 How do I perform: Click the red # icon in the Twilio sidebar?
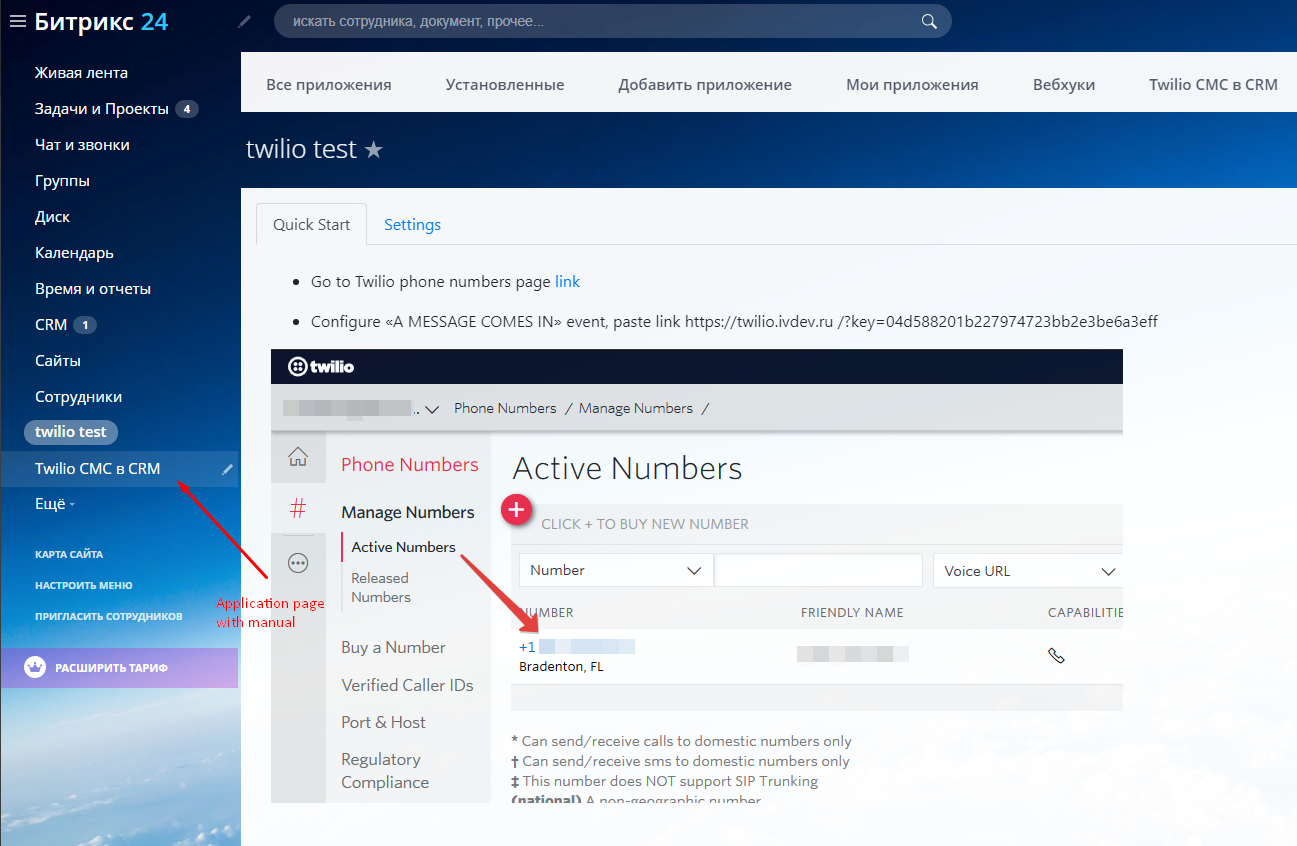pyautogui.click(x=298, y=510)
